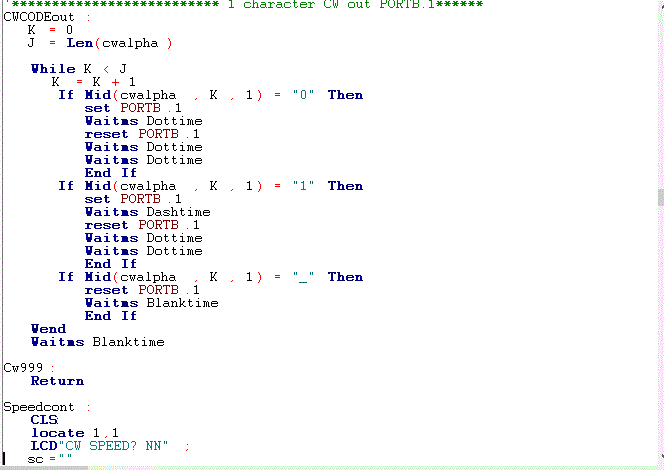Click the "1" string in second If
Image resolution: width=664 pixels, height=470 pixels.
(x=303, y=186)
